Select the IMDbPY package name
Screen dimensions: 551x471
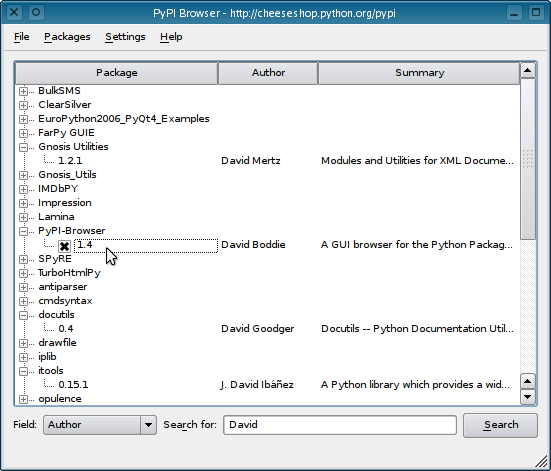tap(58, 189)
